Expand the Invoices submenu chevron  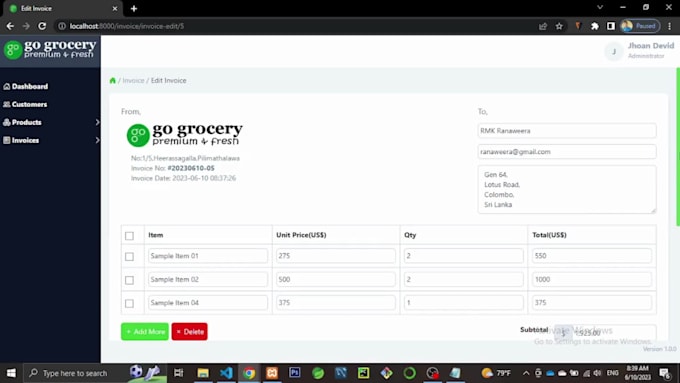(97, 140)
